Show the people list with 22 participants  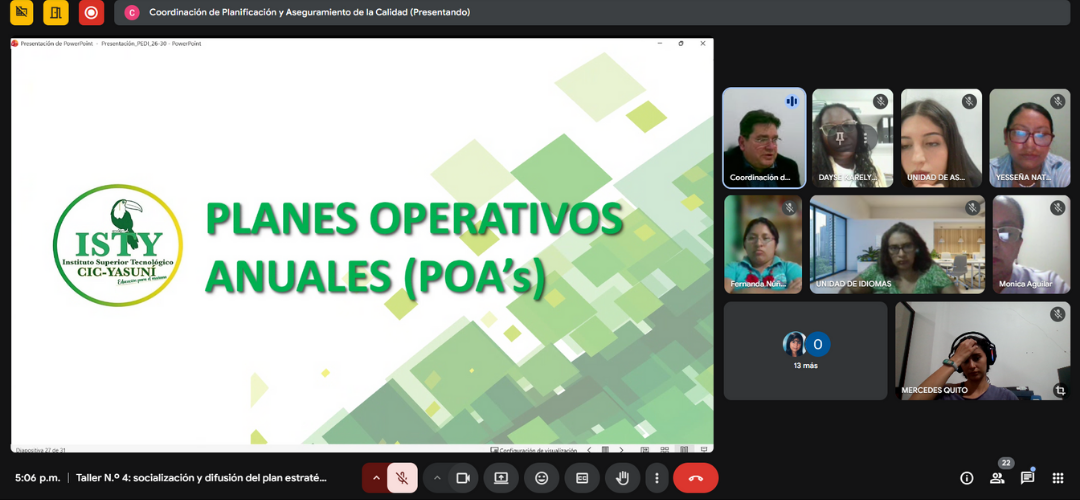tap(997, 478)
